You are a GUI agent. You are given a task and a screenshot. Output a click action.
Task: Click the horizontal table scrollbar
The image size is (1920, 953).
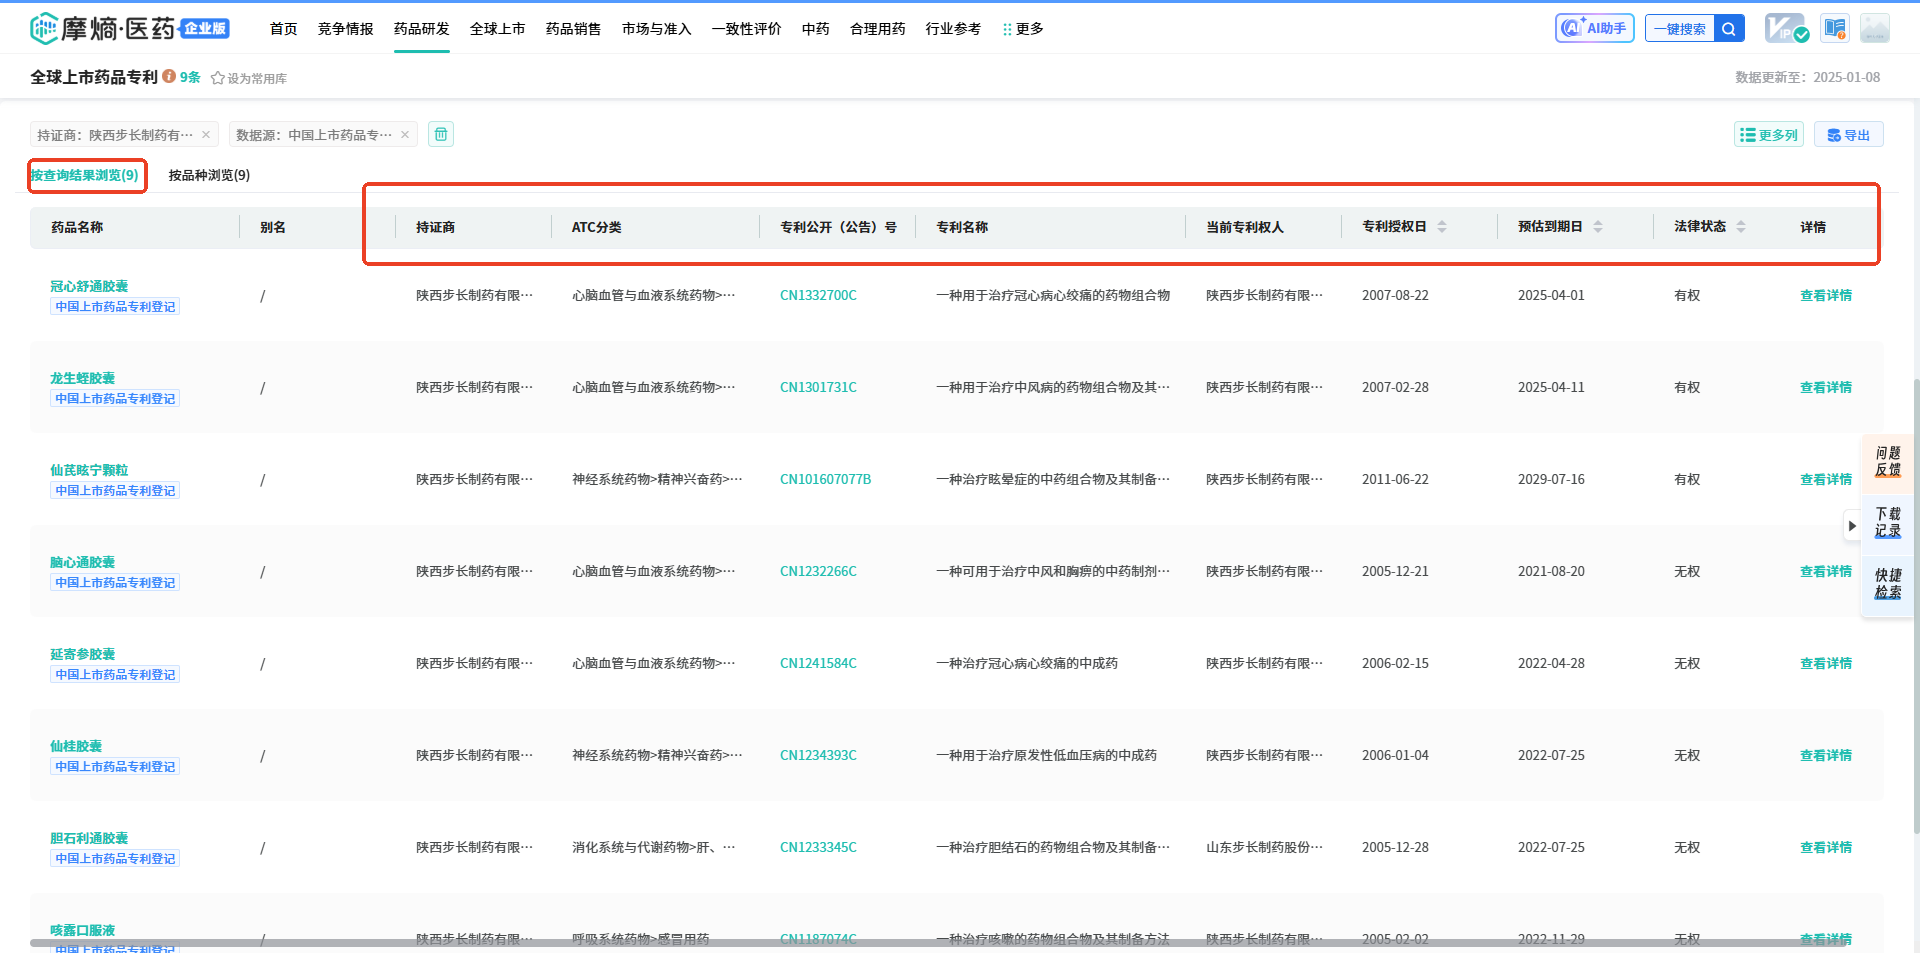(938, 943)
